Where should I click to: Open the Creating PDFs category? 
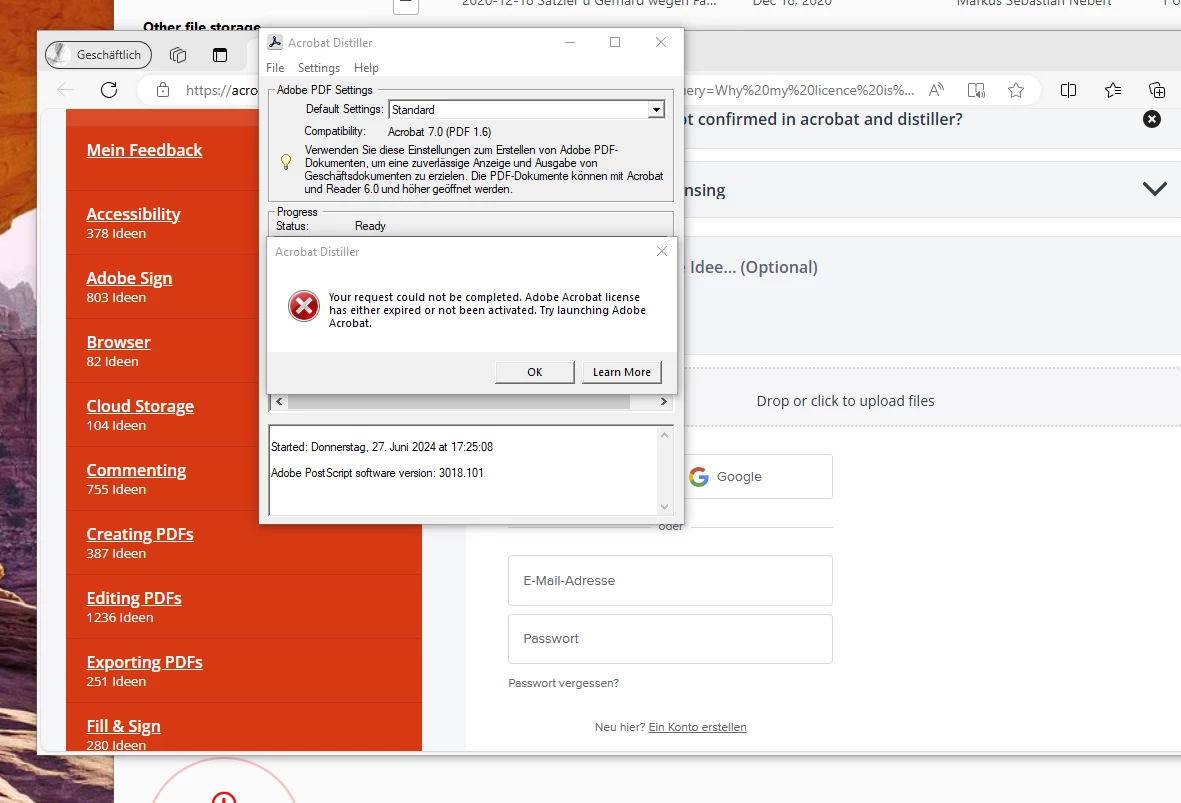pos(140,534)
